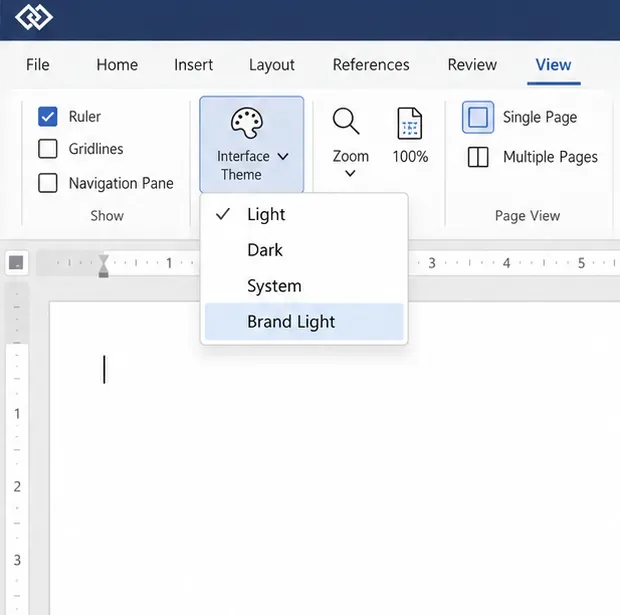Click the Multiple Pages label
The image size is (620, 615).
550,157
